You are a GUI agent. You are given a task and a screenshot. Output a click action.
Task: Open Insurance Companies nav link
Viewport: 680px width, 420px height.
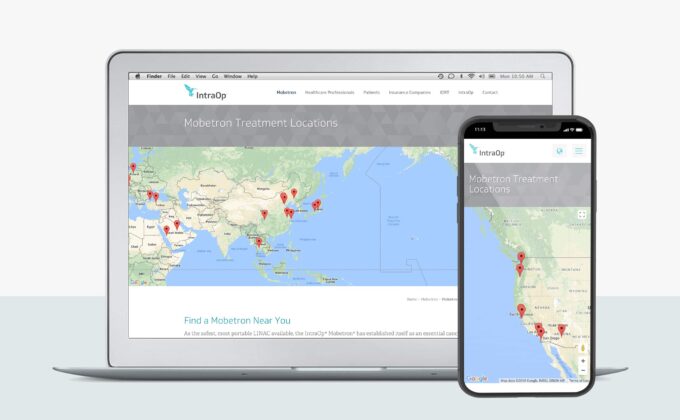(410, 92)
